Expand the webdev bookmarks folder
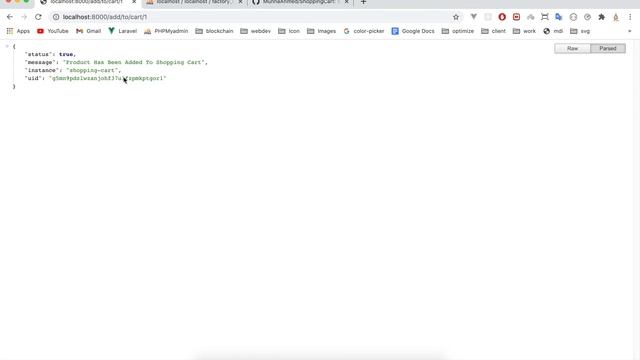This screenshot has width=640, height=360. pyautogui.click(x=256, y=31)
